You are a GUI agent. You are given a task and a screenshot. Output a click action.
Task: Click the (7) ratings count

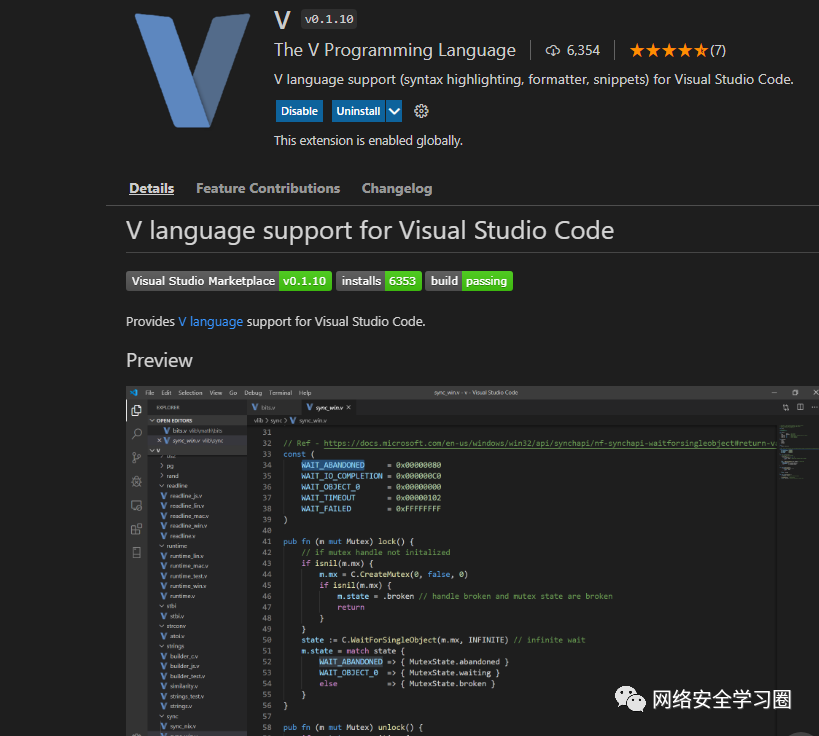718,51
